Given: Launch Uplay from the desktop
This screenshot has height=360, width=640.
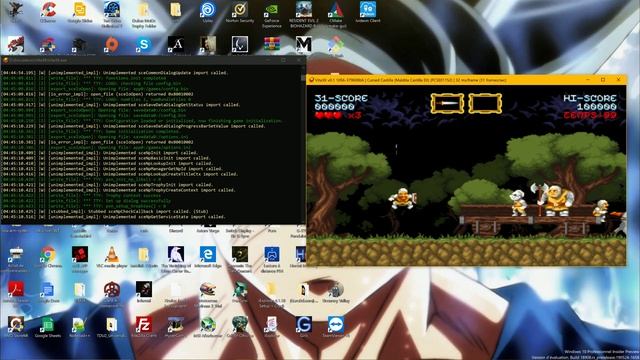Looking at the screenshot, I should pos(208,11).
